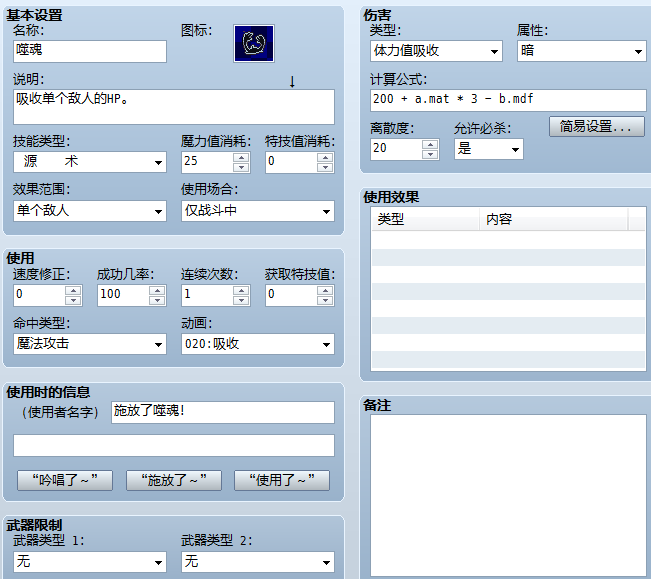The width and height of the screenshot is (651, 579).
Task: Click the 说明 description text box
Action: [174, 107]
